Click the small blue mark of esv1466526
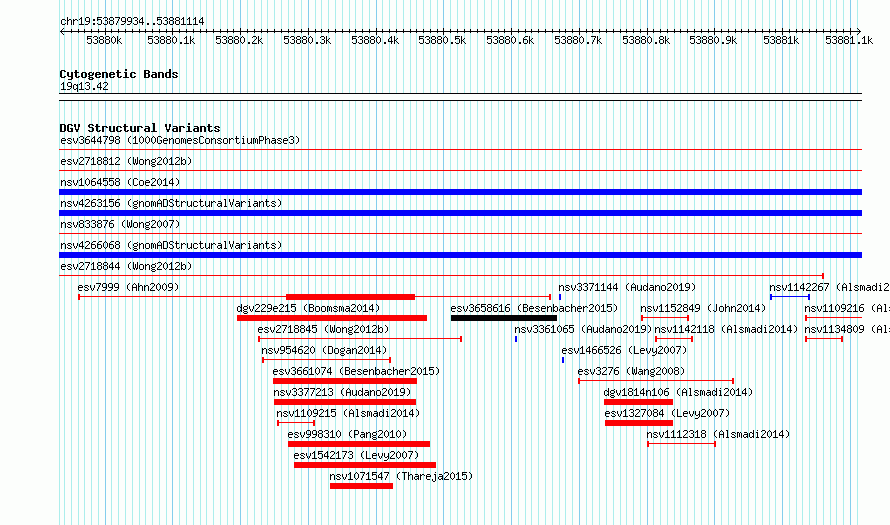The image size is (890, 525). click(x=563, y=360)
